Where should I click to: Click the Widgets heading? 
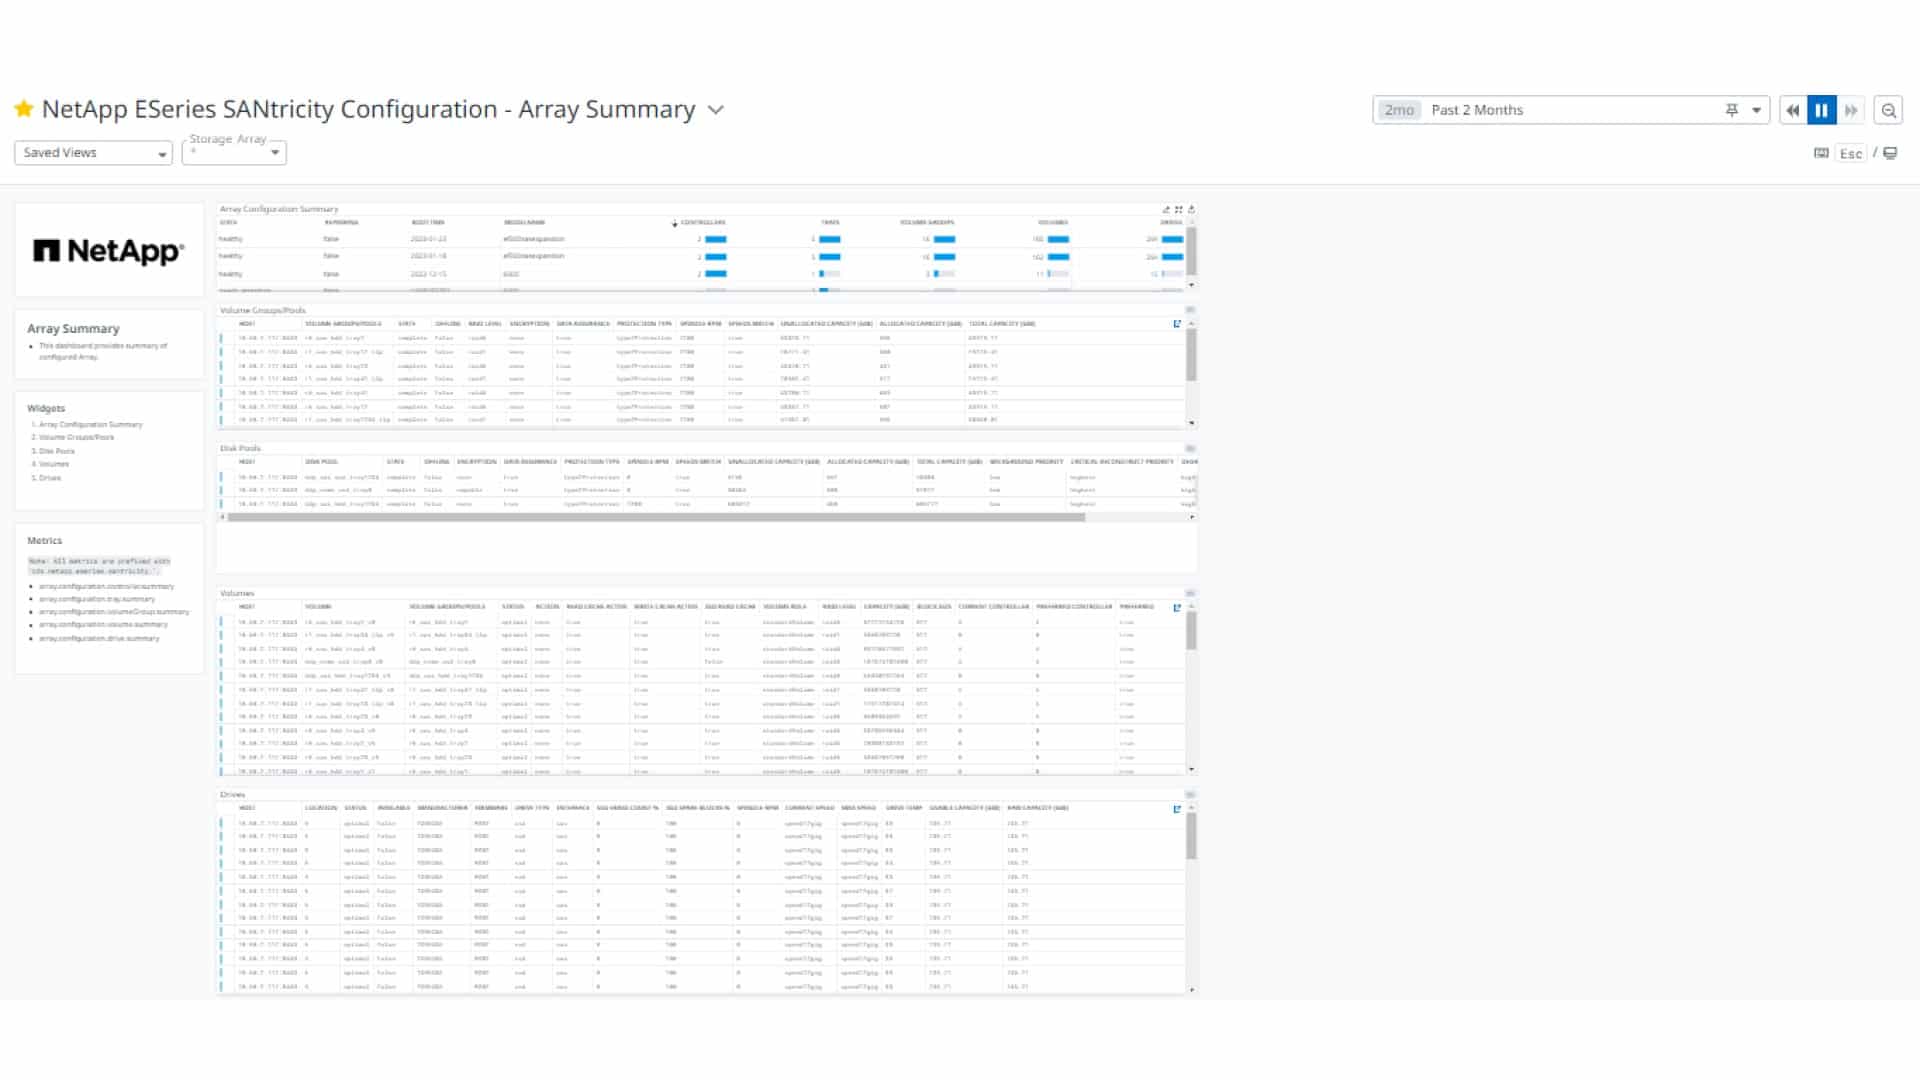coord(46,408)
